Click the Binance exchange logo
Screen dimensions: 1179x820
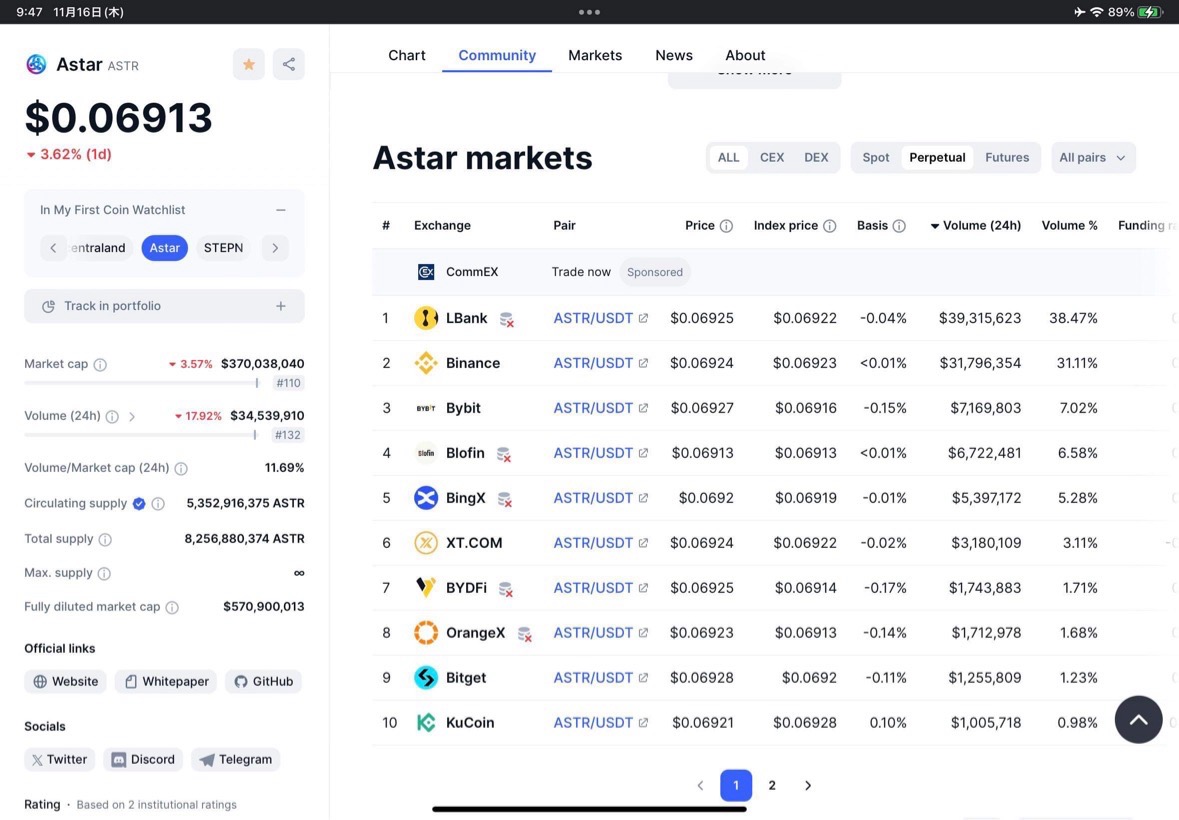click(426, 363)
